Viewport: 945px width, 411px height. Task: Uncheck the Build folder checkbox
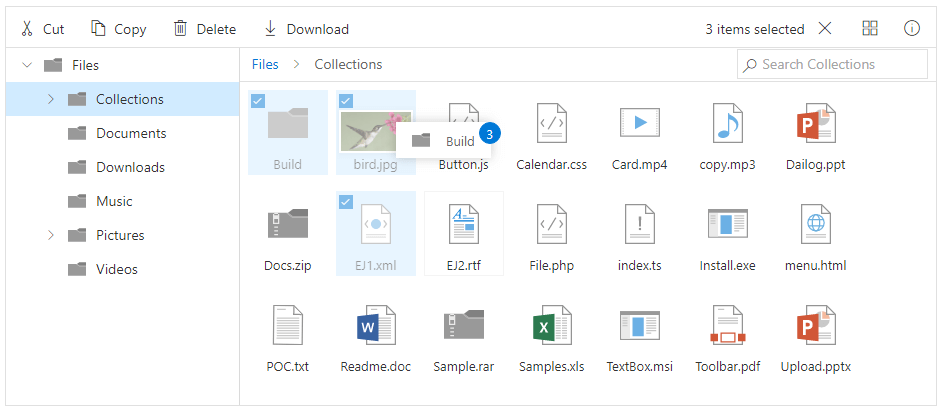[258, 100]
